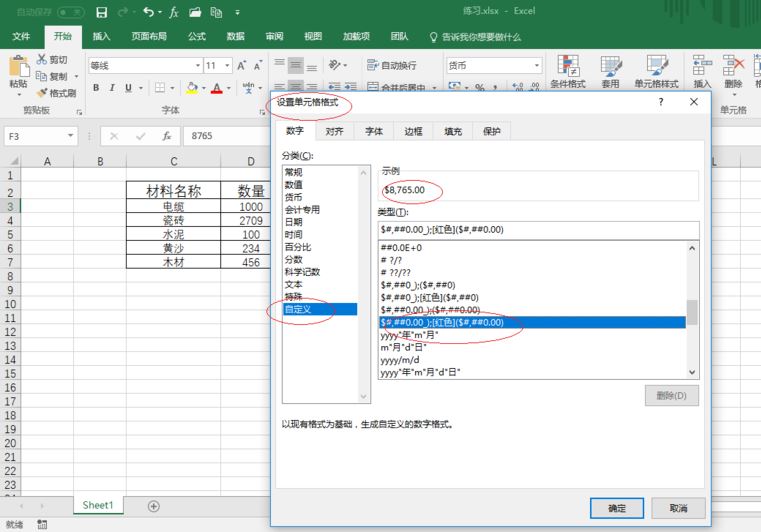This screenshot has height=532, width=761.
Task: Click the new sheet plus icon
Action: [153, 506]
